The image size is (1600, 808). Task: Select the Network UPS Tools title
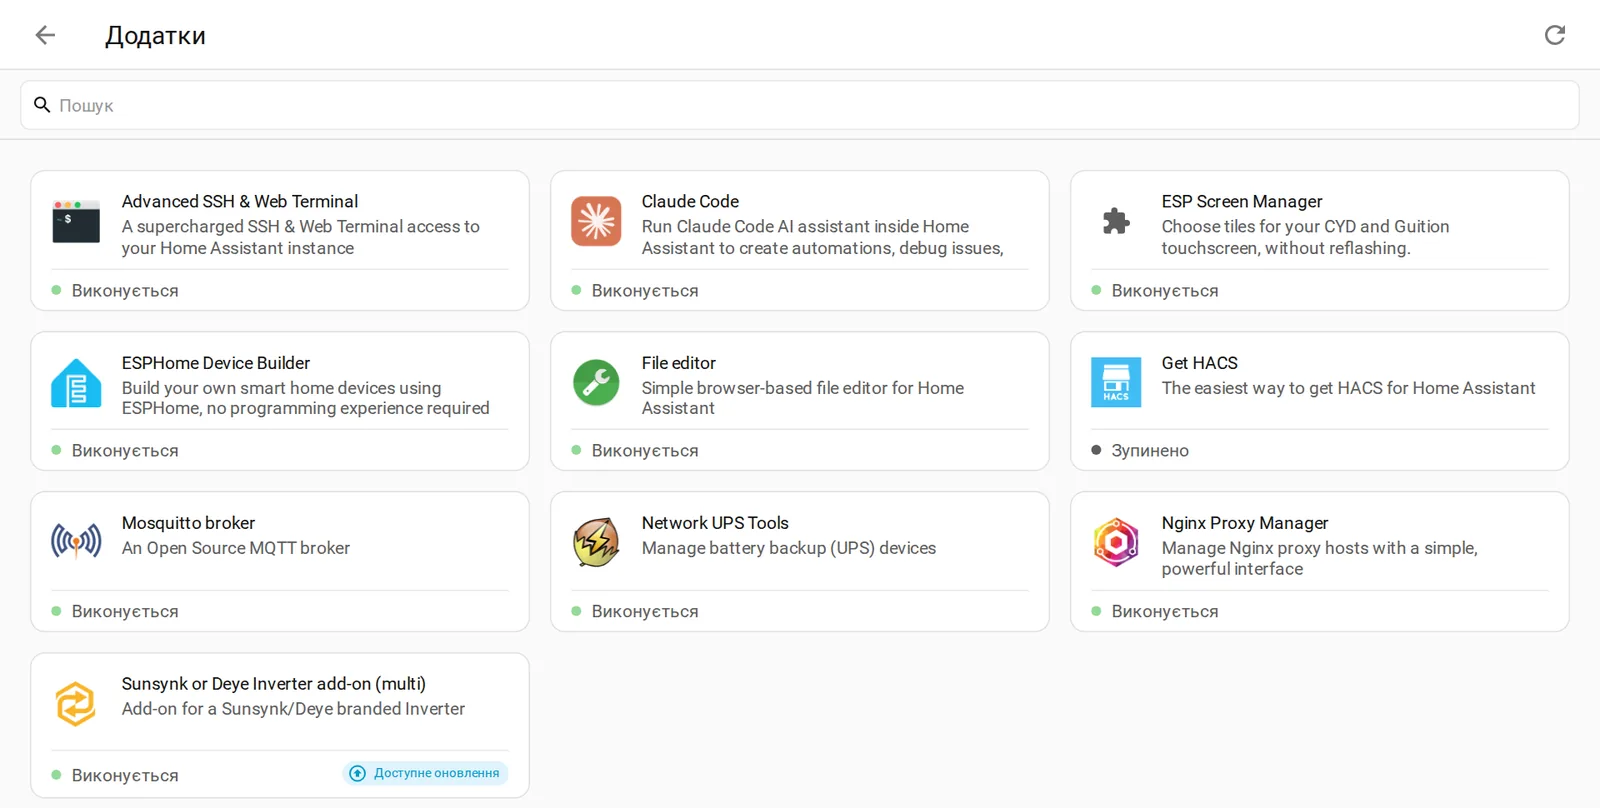click(715, 523)
